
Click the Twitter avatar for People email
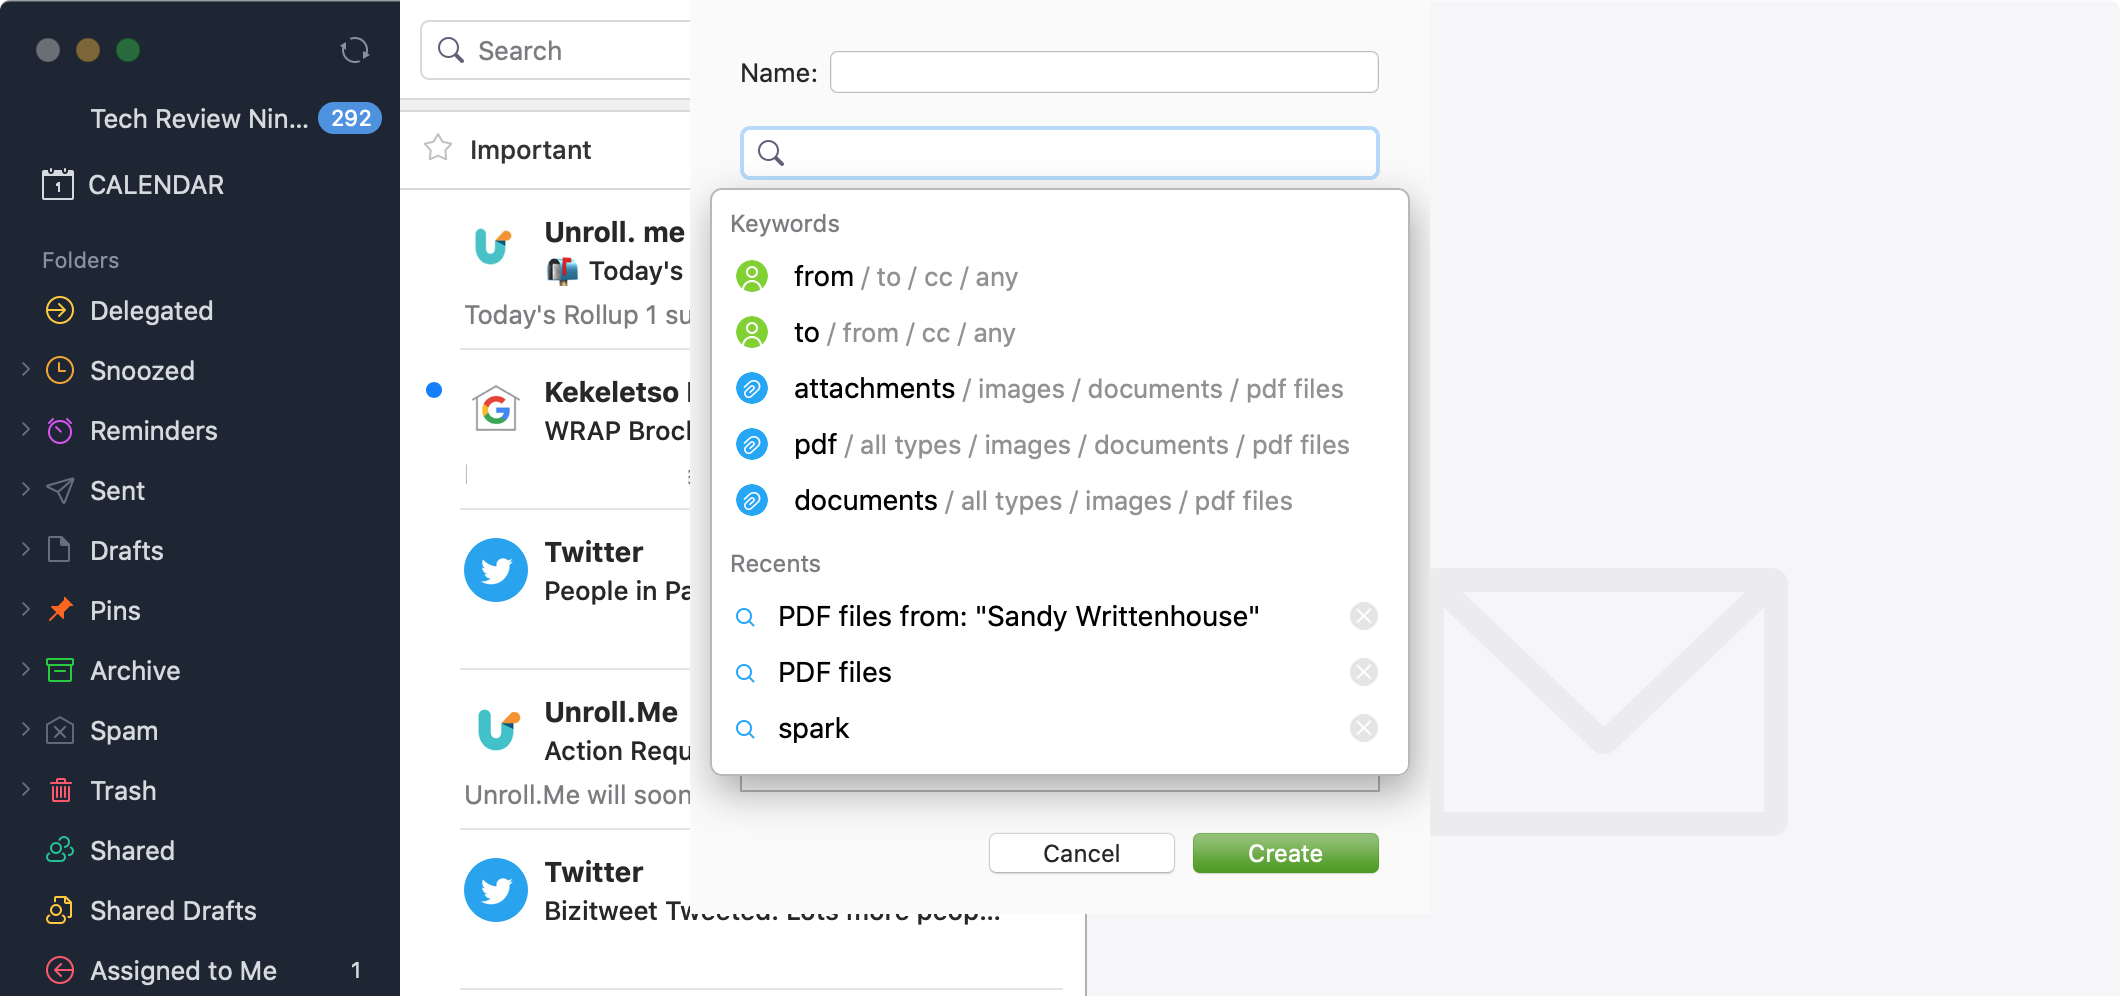pos(496,570)
